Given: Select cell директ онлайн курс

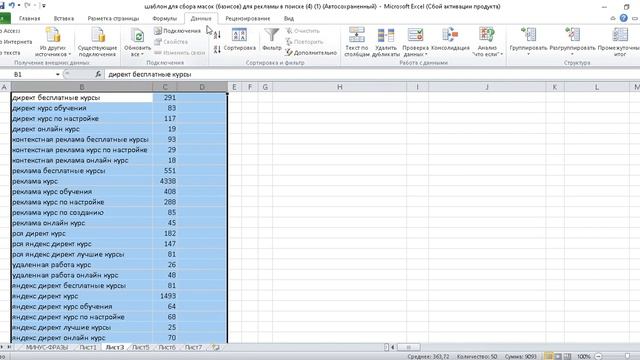Looking at the screenshot, I should tap(82, 129).
